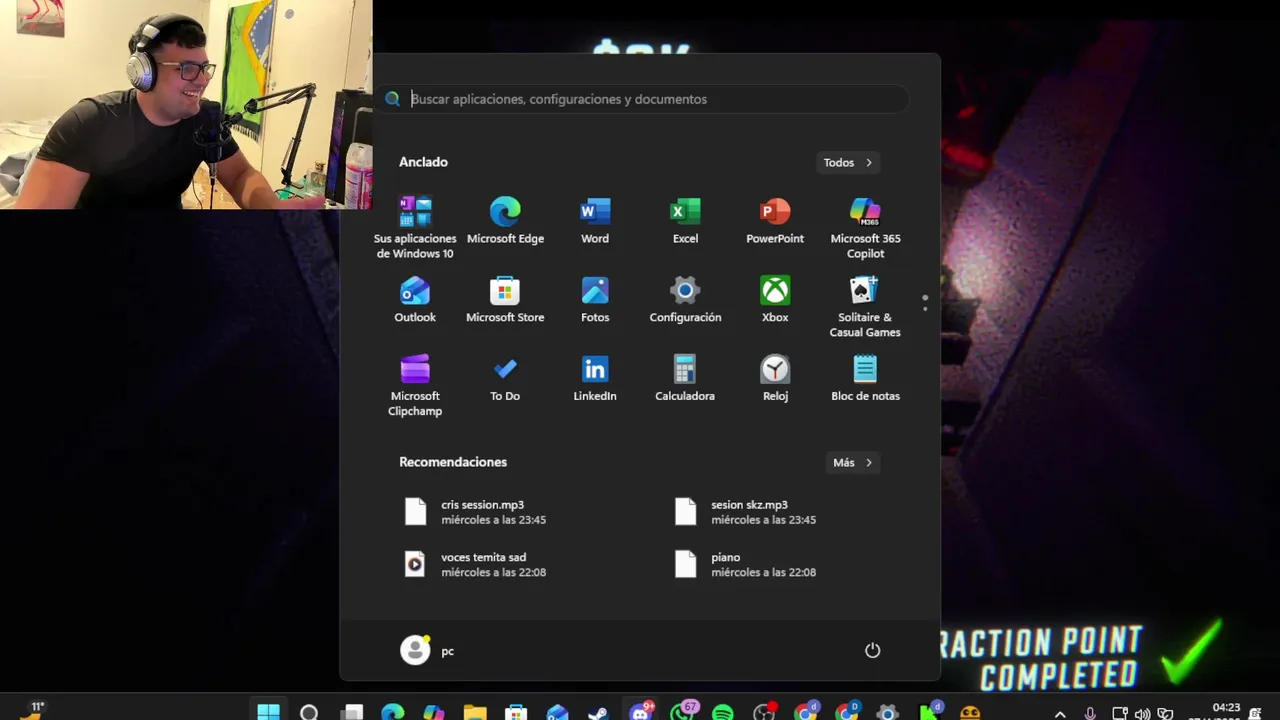
Task: Launch Calculadora
Action: click(685, 379)
